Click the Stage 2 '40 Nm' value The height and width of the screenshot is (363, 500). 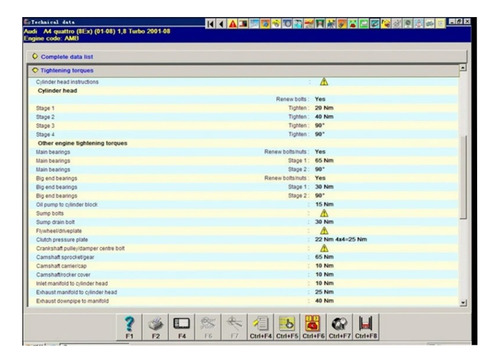(324, 117)
